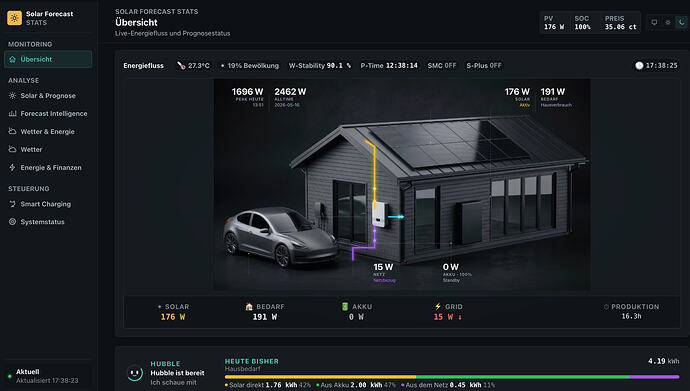The width and height of the screenshot is (690, 391).
Task: Click the 2462 W Alltime value
Action: pyautogui.click(x=290, y=91)
